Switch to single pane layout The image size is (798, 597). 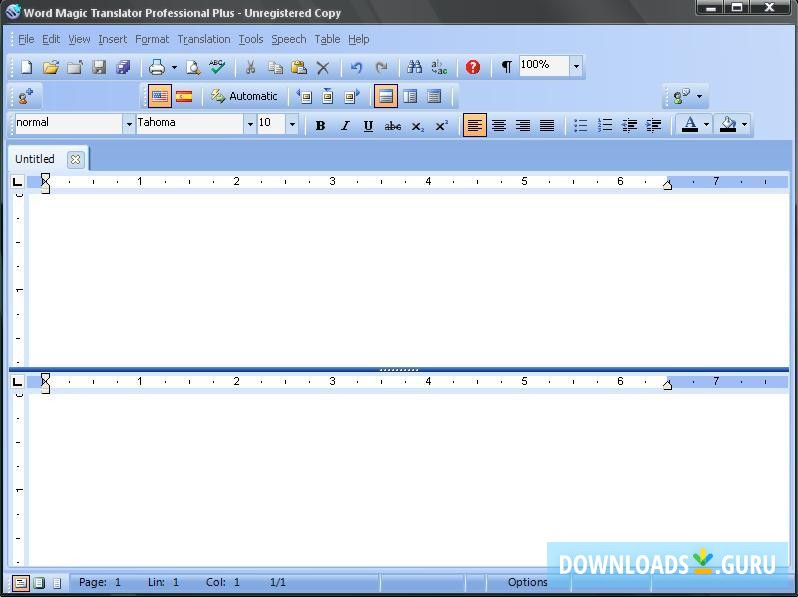tap(434, 96)
